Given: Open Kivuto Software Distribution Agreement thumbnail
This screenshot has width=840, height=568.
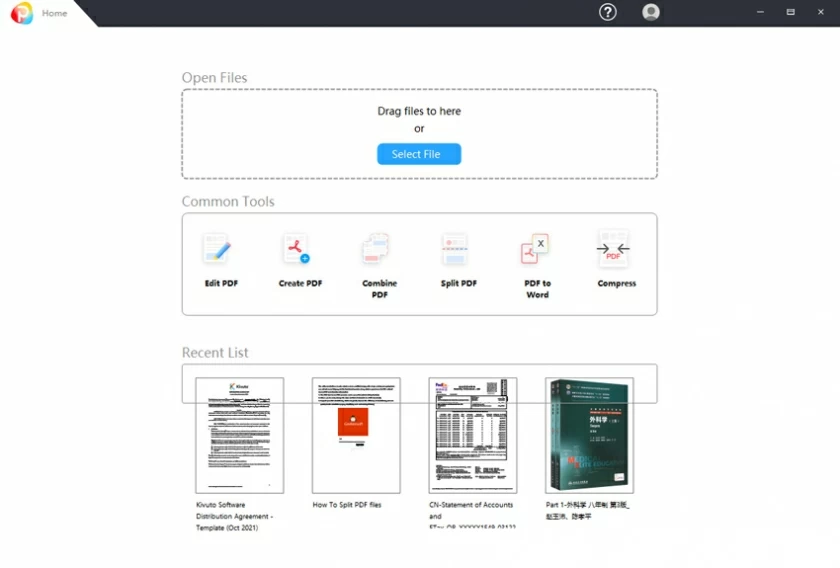Looking at the screenshot, I should [239, 435].
